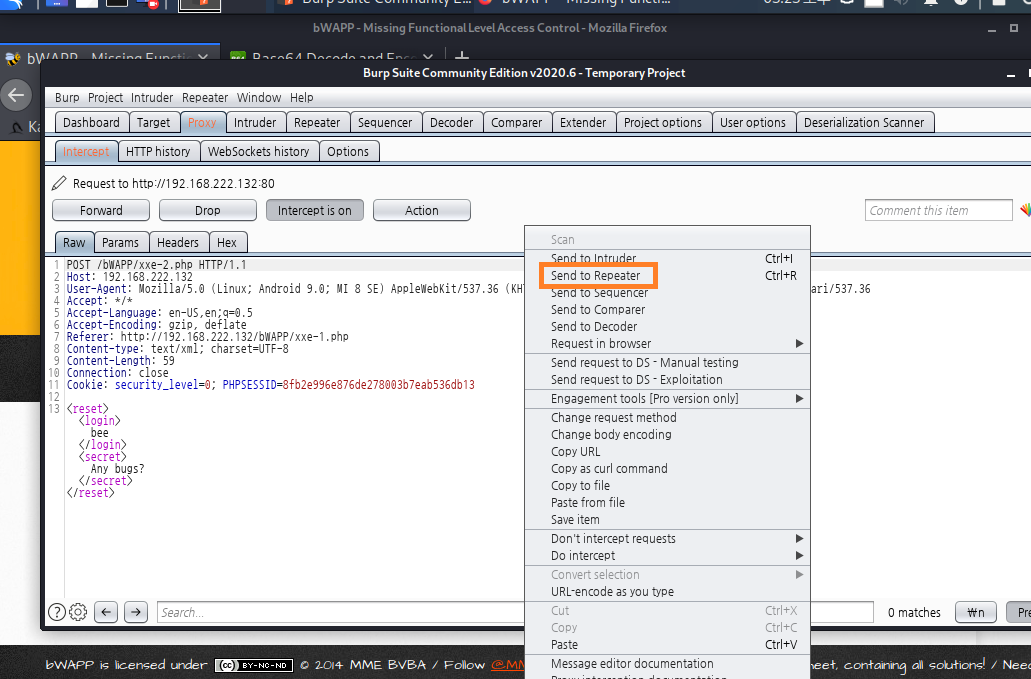1031x679 pixels.
Task: Open the Action button menu
Action: pyautogui.click(x=421, y=210)
